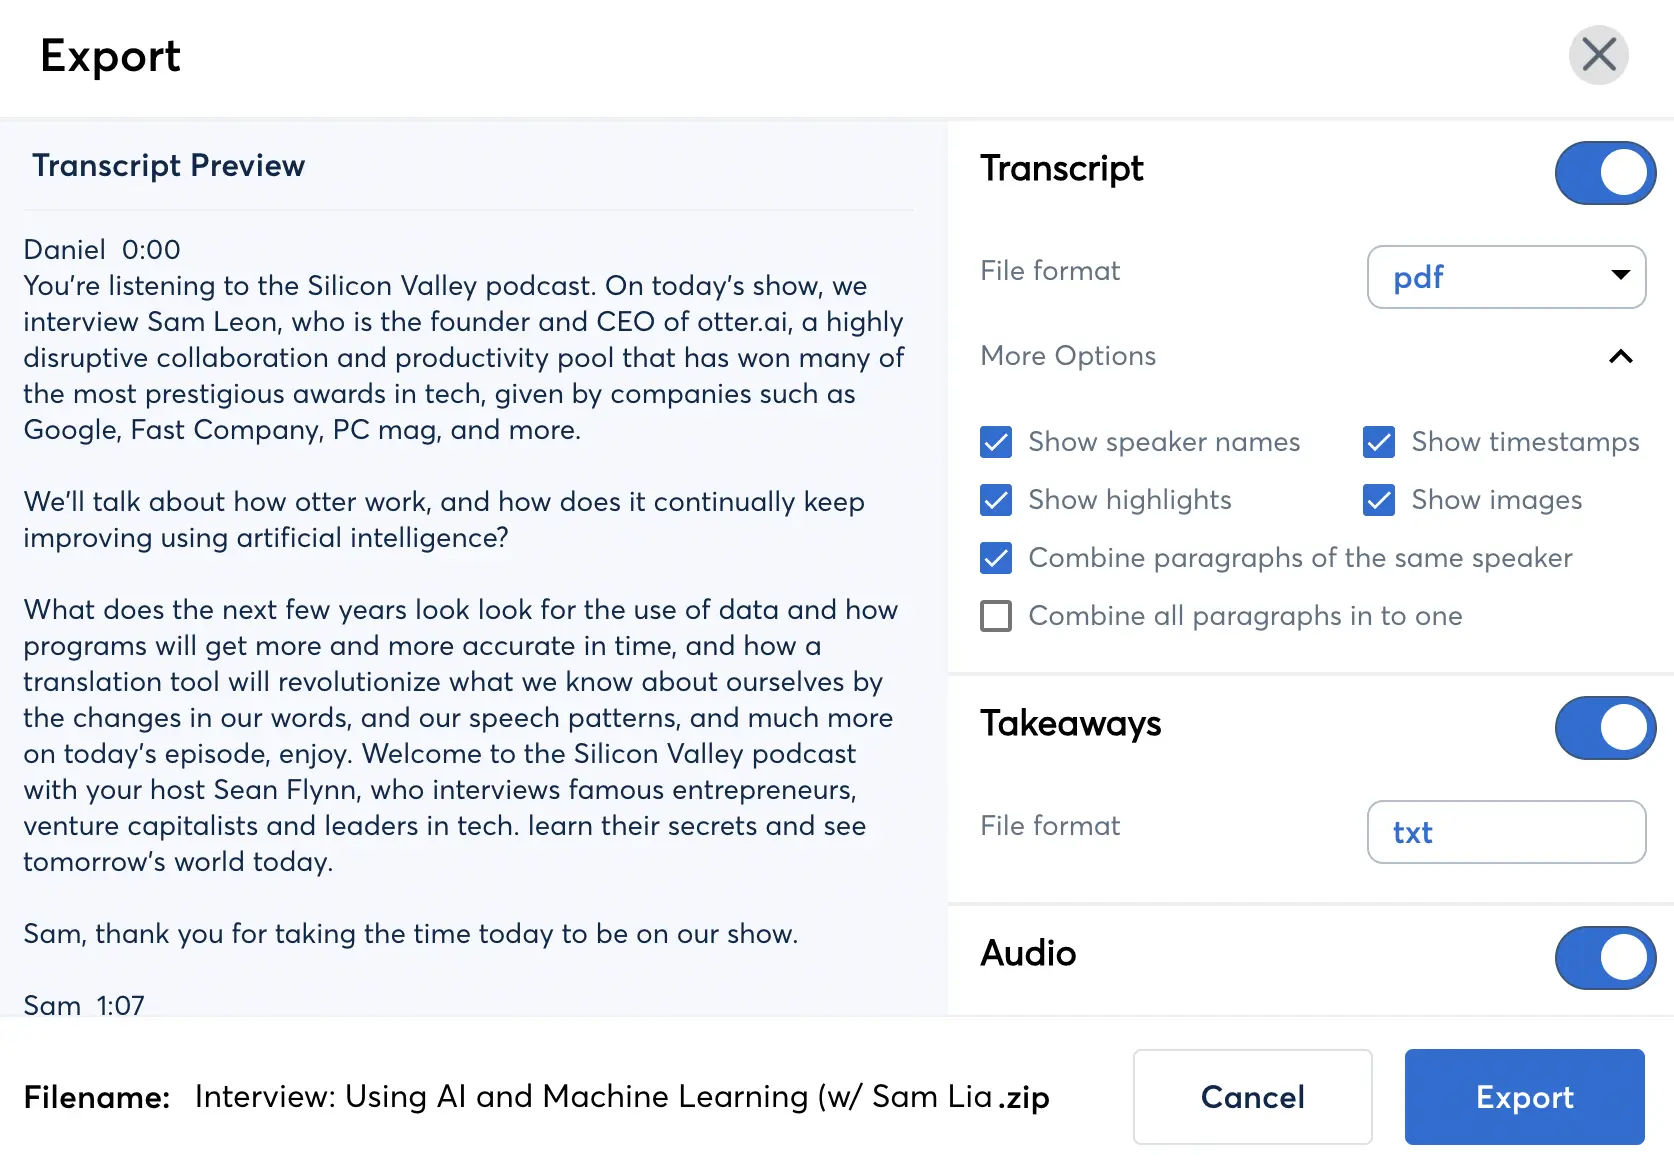Uncheck Show images
The width and height of the screenshot is (1674, 1164).
1378,500
